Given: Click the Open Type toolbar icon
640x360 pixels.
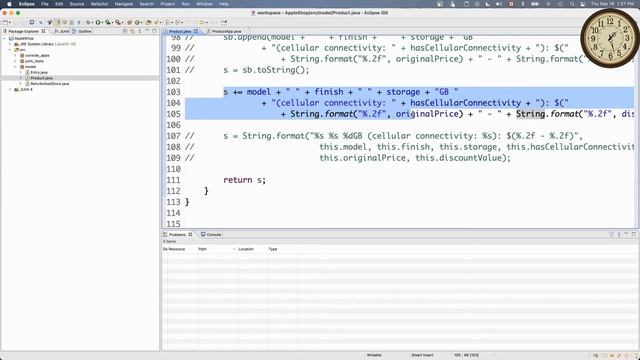Looking at the screenshot, I should click(x=149, y=22).
